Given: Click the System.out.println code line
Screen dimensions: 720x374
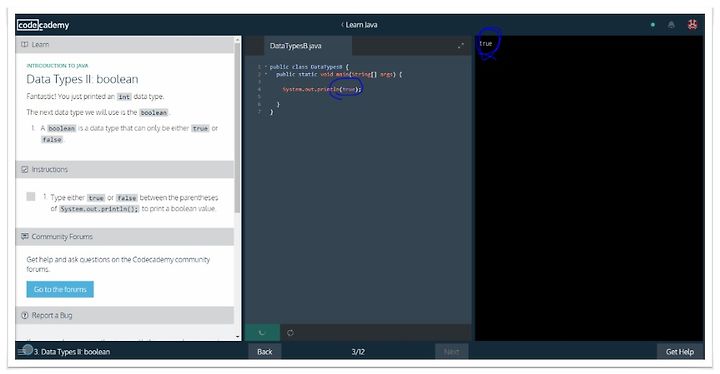Looking at the screenshot, I should pyautogui.click(x=322, y=89).
